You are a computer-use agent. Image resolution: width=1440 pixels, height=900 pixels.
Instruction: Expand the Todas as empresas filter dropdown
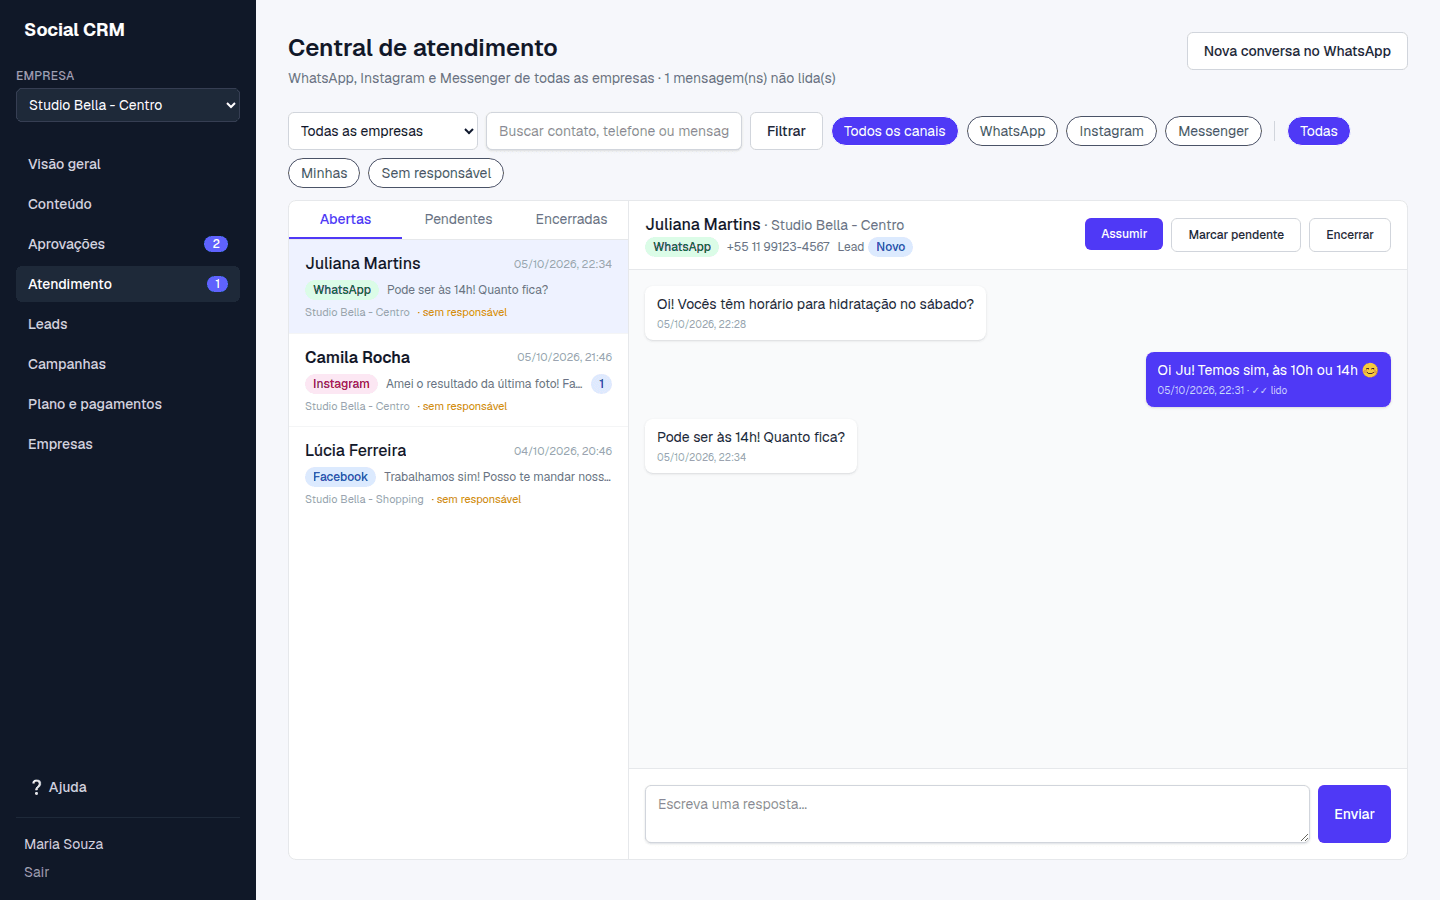(383, 131)
